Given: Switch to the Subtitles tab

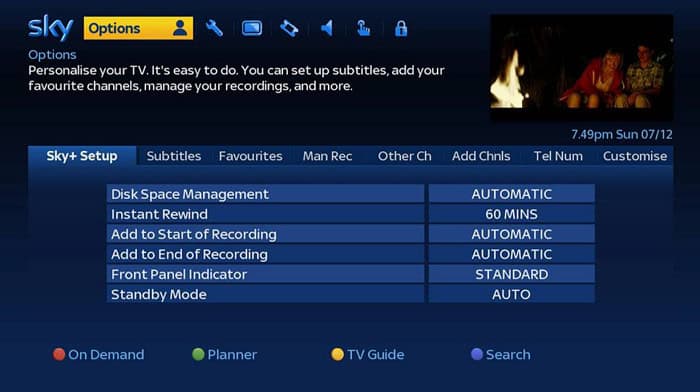Looking at the screenshot, I should [x=174, y=156].
